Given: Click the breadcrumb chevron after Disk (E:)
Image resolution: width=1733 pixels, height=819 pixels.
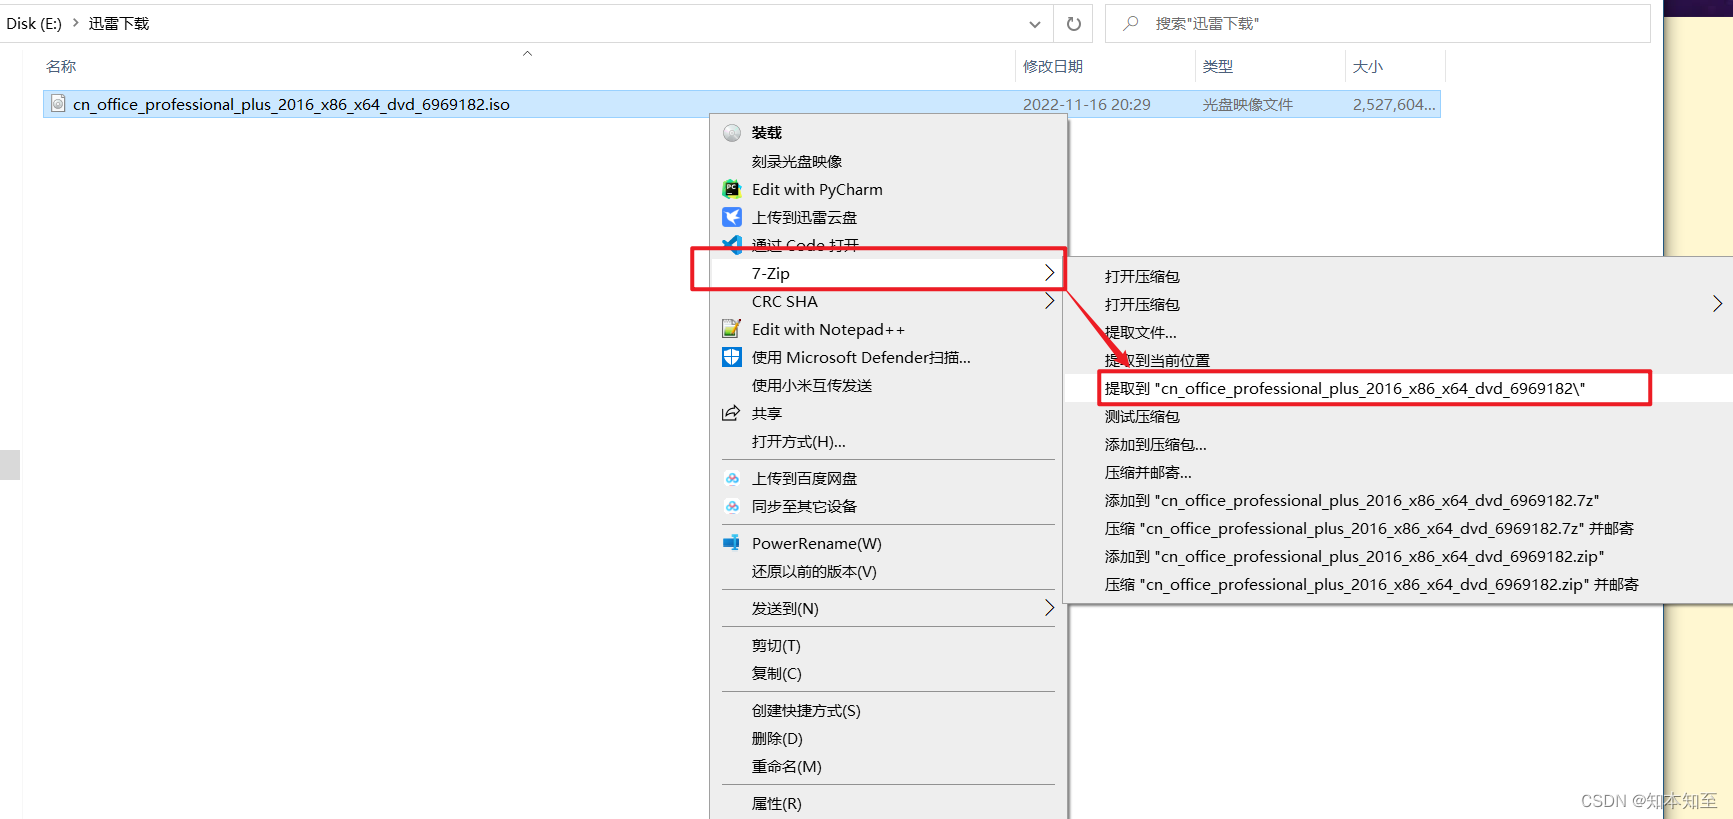Looking at the screenshot, I should point(75,23).
